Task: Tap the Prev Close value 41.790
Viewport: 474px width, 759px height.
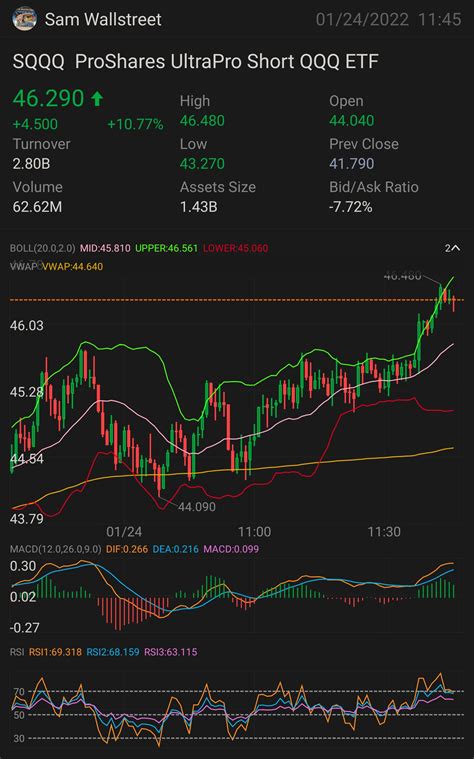Action: tap(352, 164)
